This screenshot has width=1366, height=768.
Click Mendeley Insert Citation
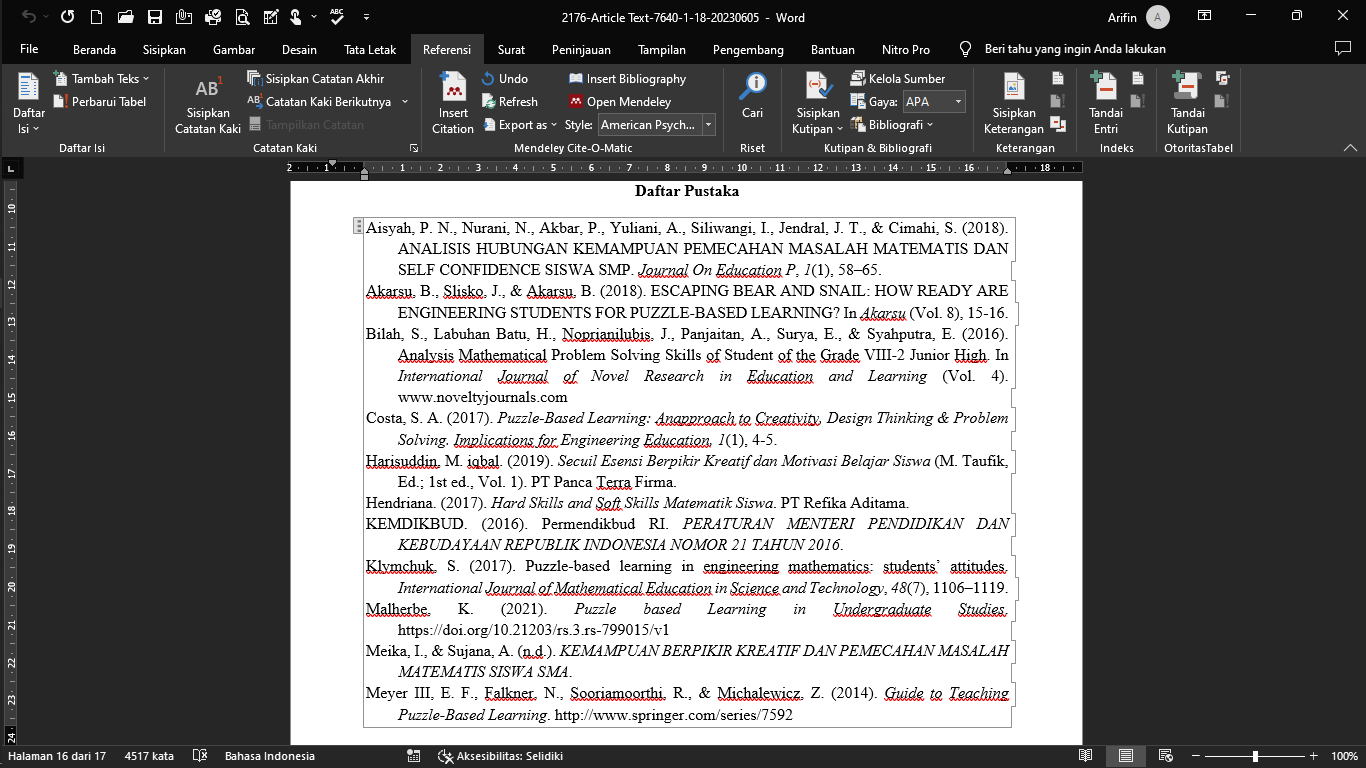(453, 104)
